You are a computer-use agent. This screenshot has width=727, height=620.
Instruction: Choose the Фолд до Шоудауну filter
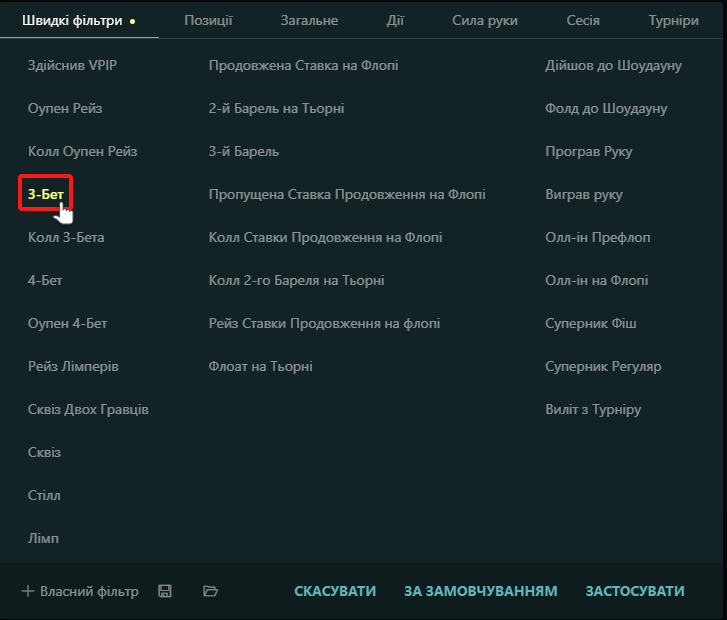606,108
